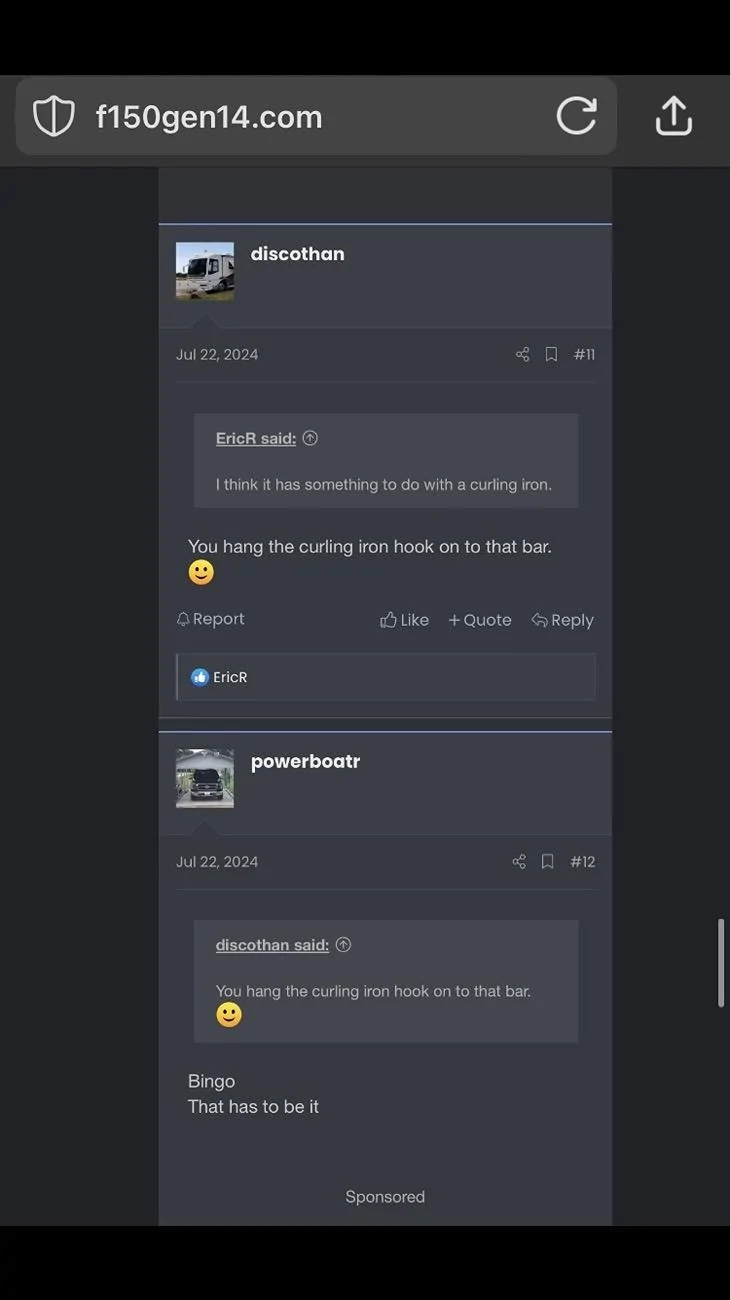Viewport: 730px width, 1300px height.
Task: Open the f150gen14.com address field
Action: click(x=316, y=116)
